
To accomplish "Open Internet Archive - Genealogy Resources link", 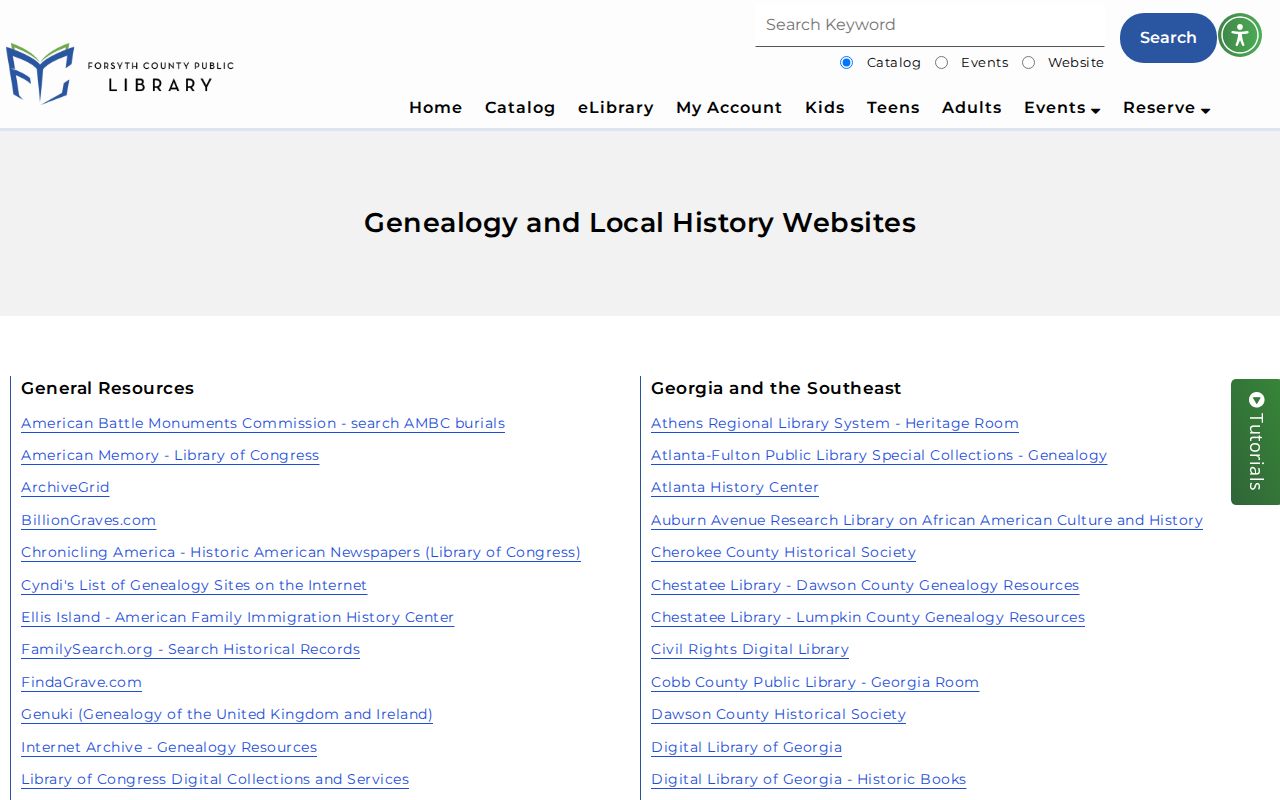I will click(x=169, y=747).
